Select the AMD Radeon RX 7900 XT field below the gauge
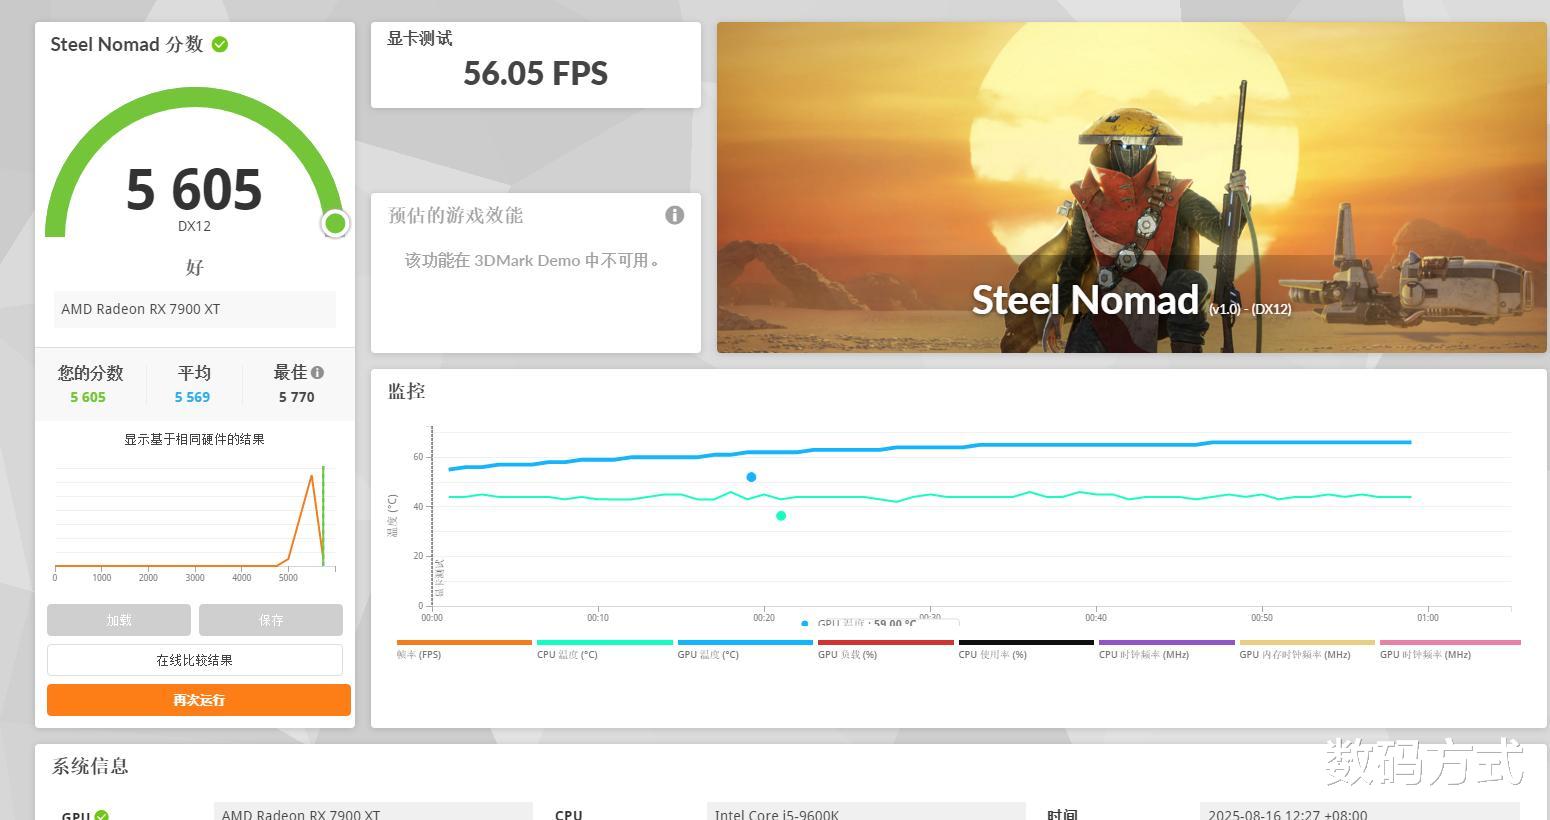The width and height of the screenshot is (1550, 820). click(195, 309)
